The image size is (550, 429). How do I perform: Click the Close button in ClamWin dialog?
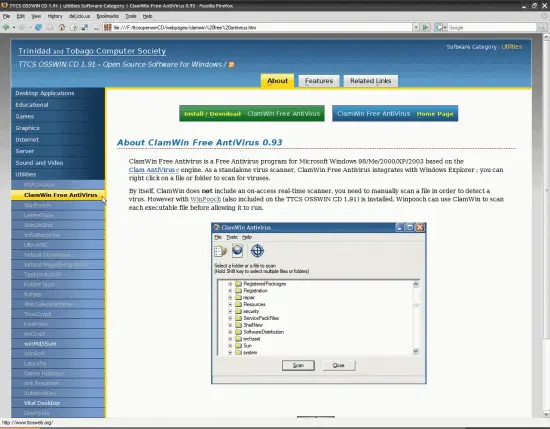339,366
